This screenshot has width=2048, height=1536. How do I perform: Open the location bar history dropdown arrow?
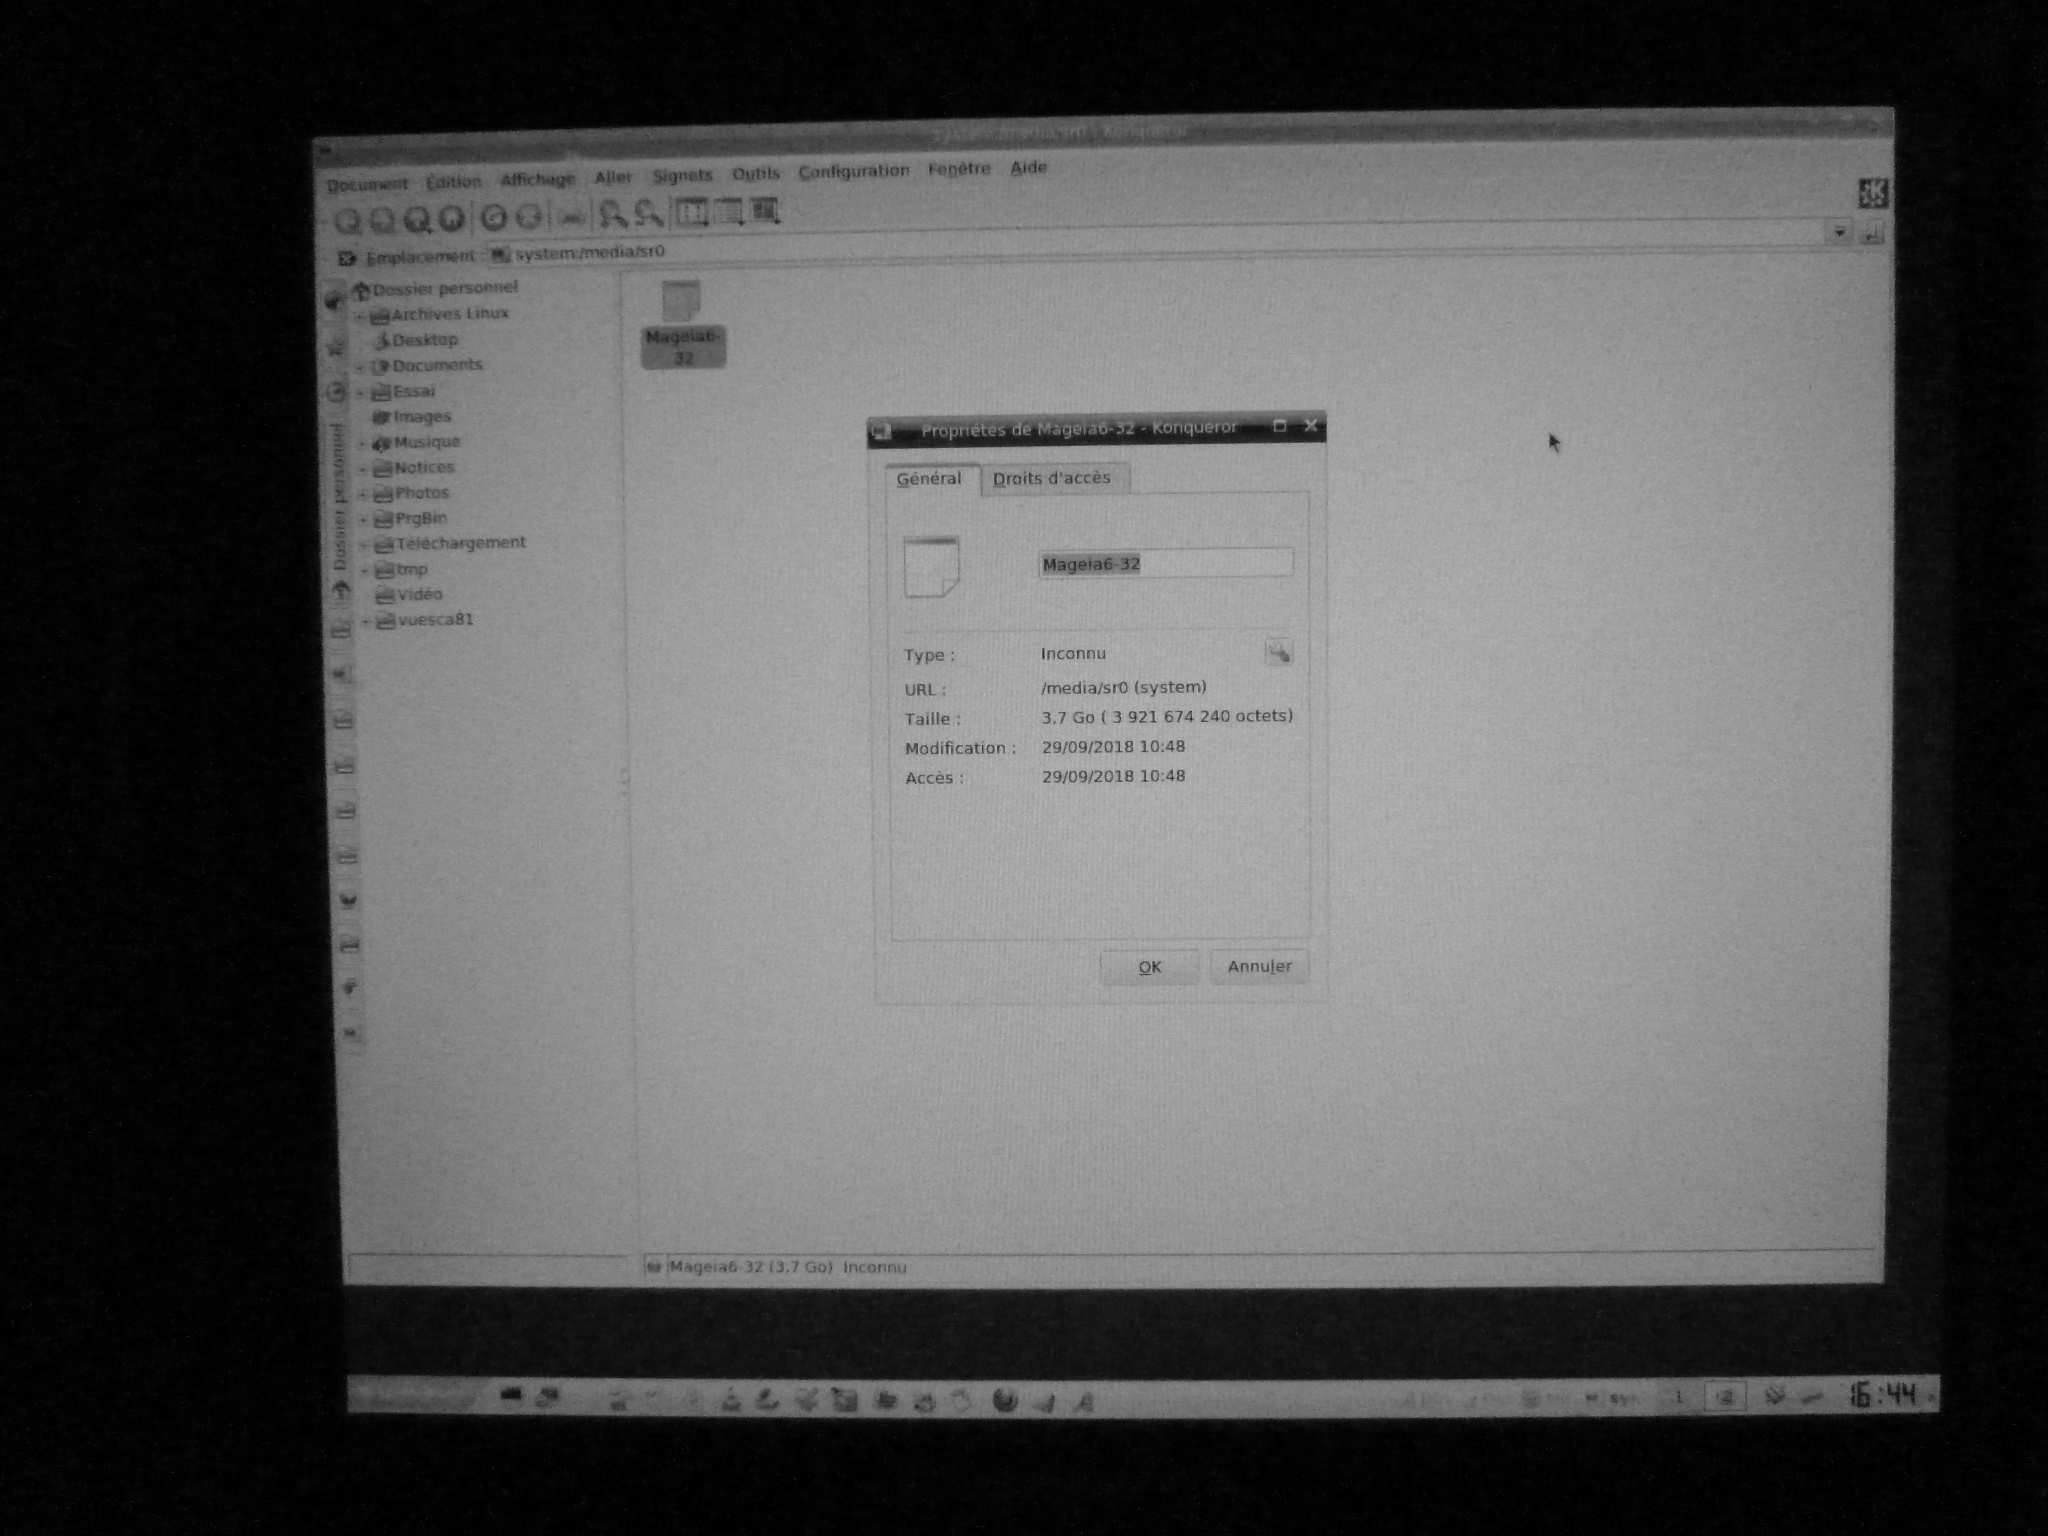(x=1839, y=233)
